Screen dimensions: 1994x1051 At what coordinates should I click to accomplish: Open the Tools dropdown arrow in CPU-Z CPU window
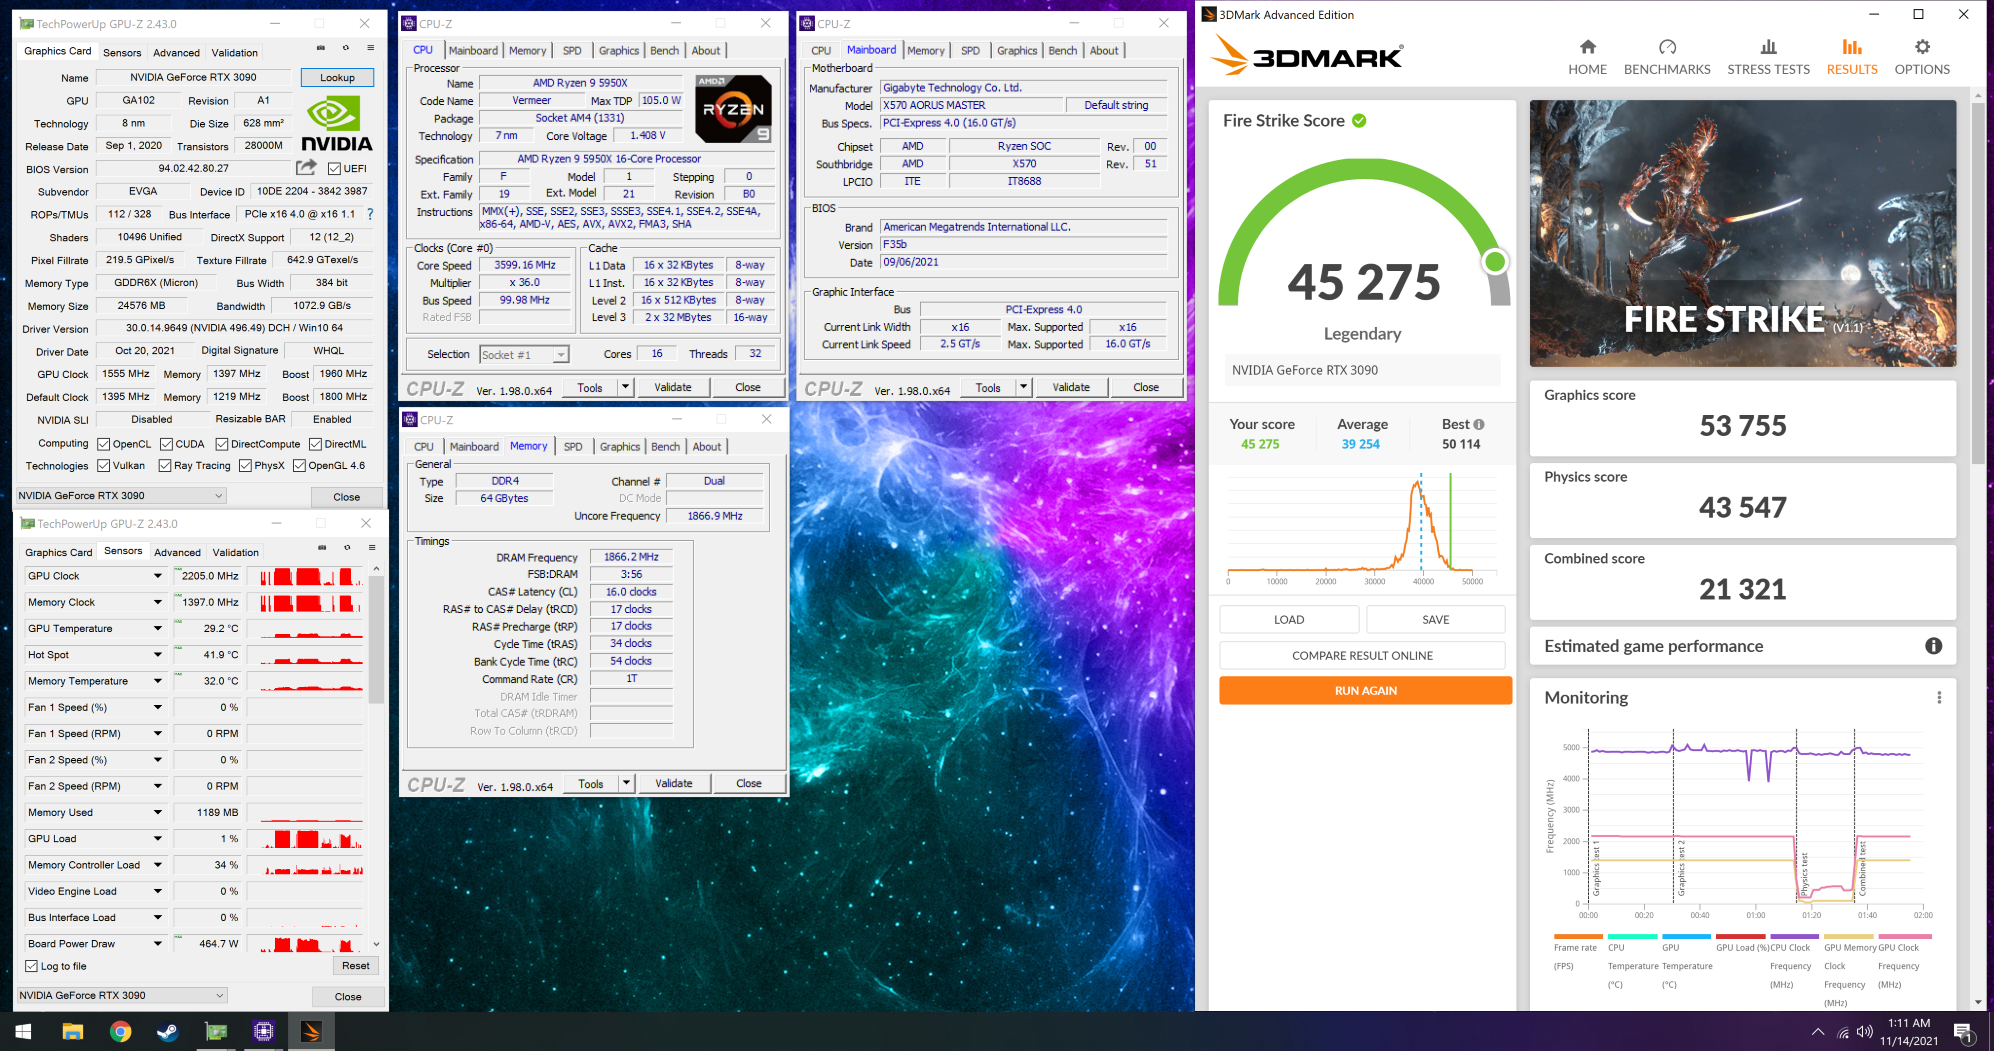click(x=626, y=387)
